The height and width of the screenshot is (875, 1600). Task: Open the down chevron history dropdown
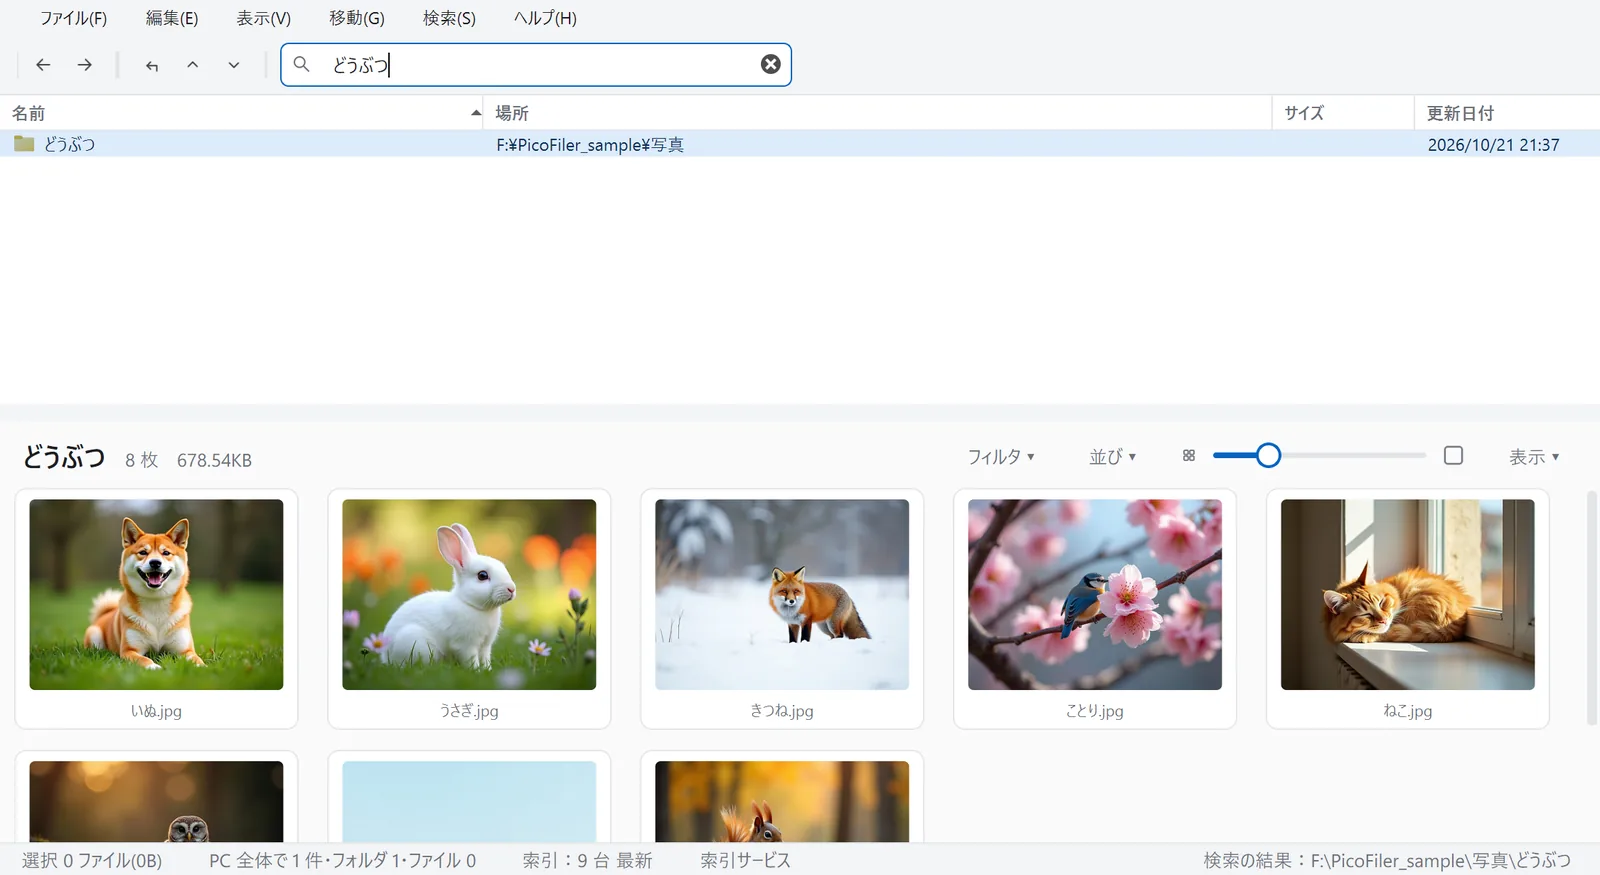(234, 65)
